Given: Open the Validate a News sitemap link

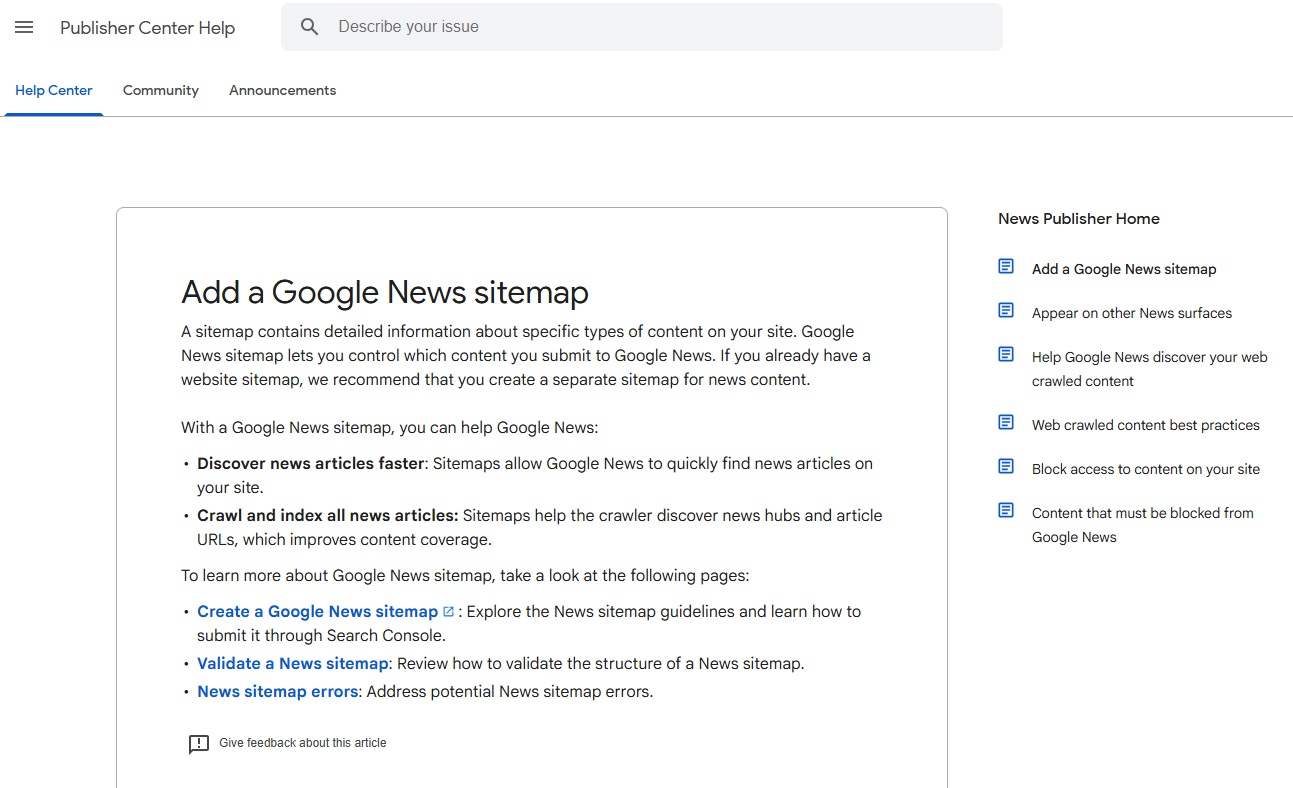Looking at the screenshot, I should pos(292,664).
